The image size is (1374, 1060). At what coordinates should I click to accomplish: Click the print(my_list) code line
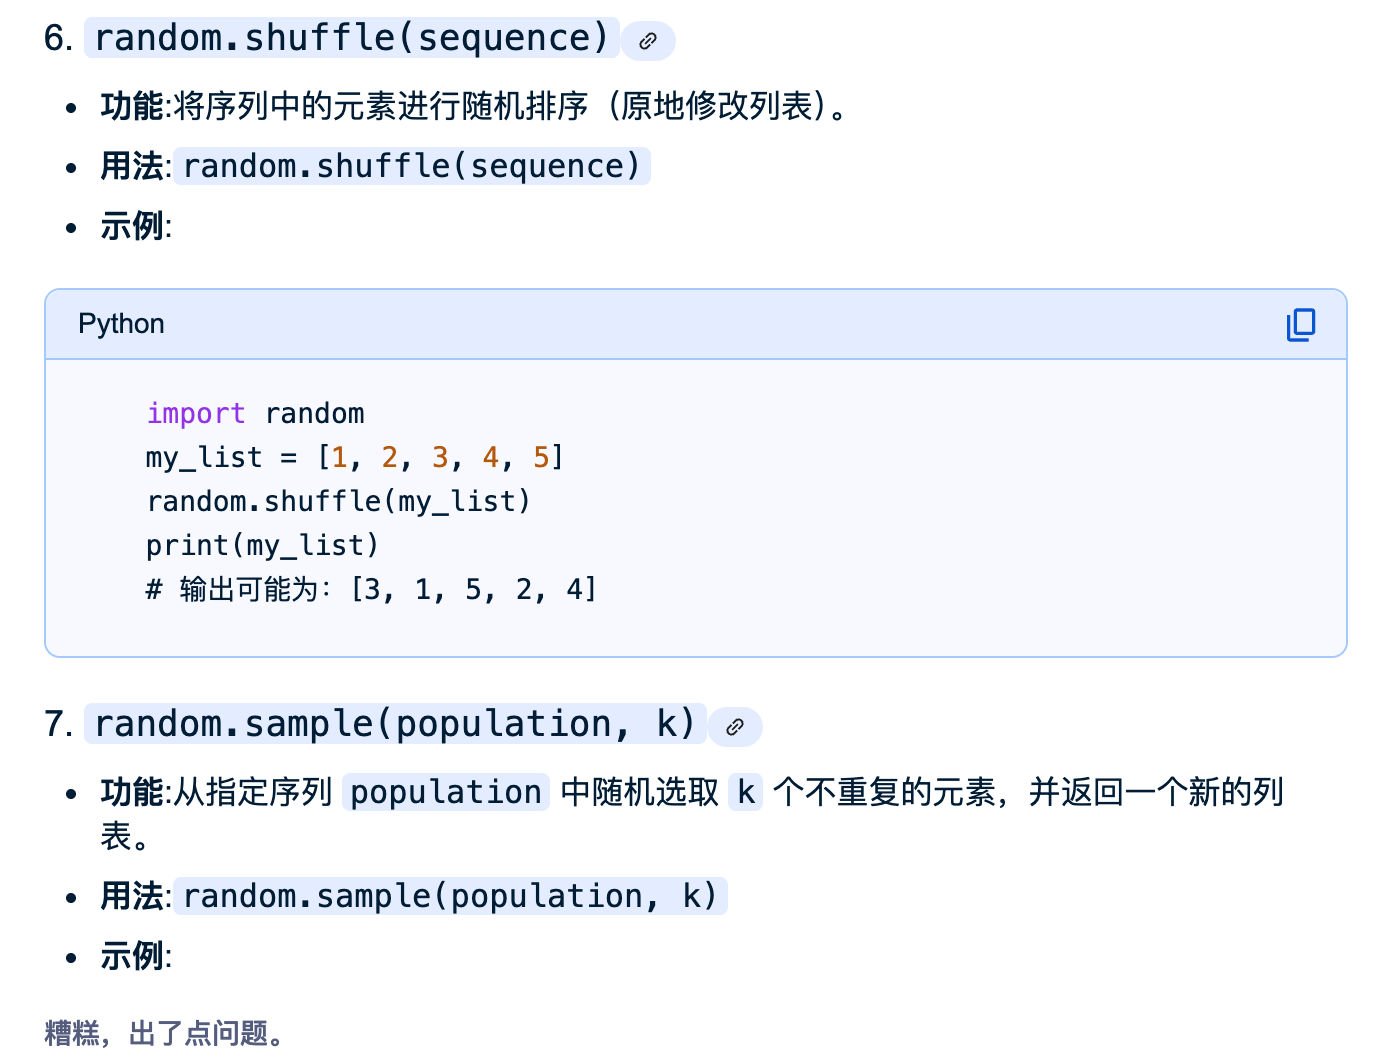[x=262, y=545]
